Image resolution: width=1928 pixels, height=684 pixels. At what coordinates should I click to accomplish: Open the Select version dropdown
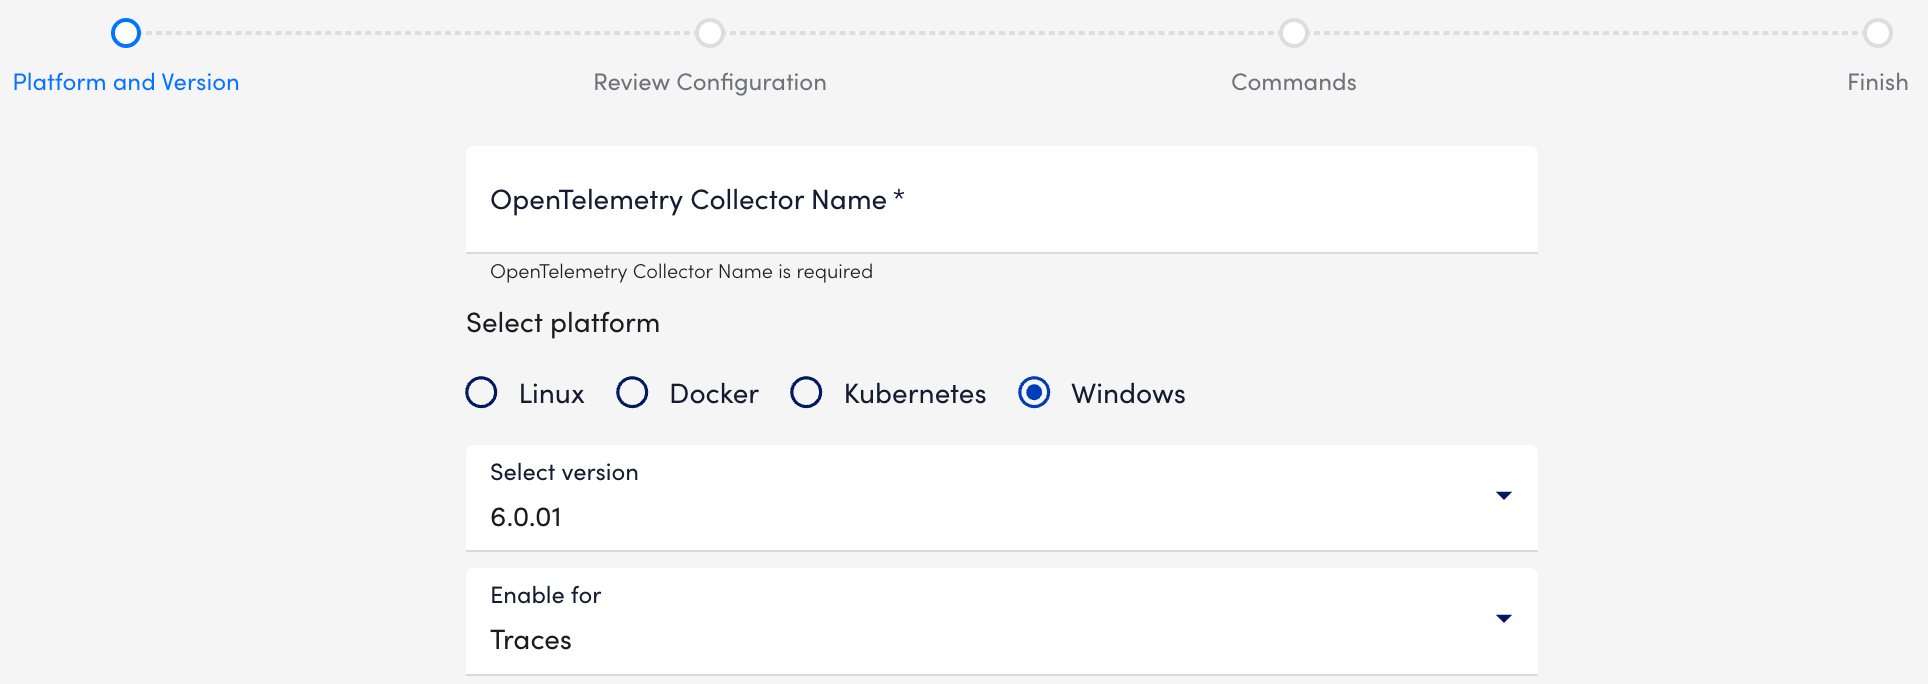click(1000, 497)
